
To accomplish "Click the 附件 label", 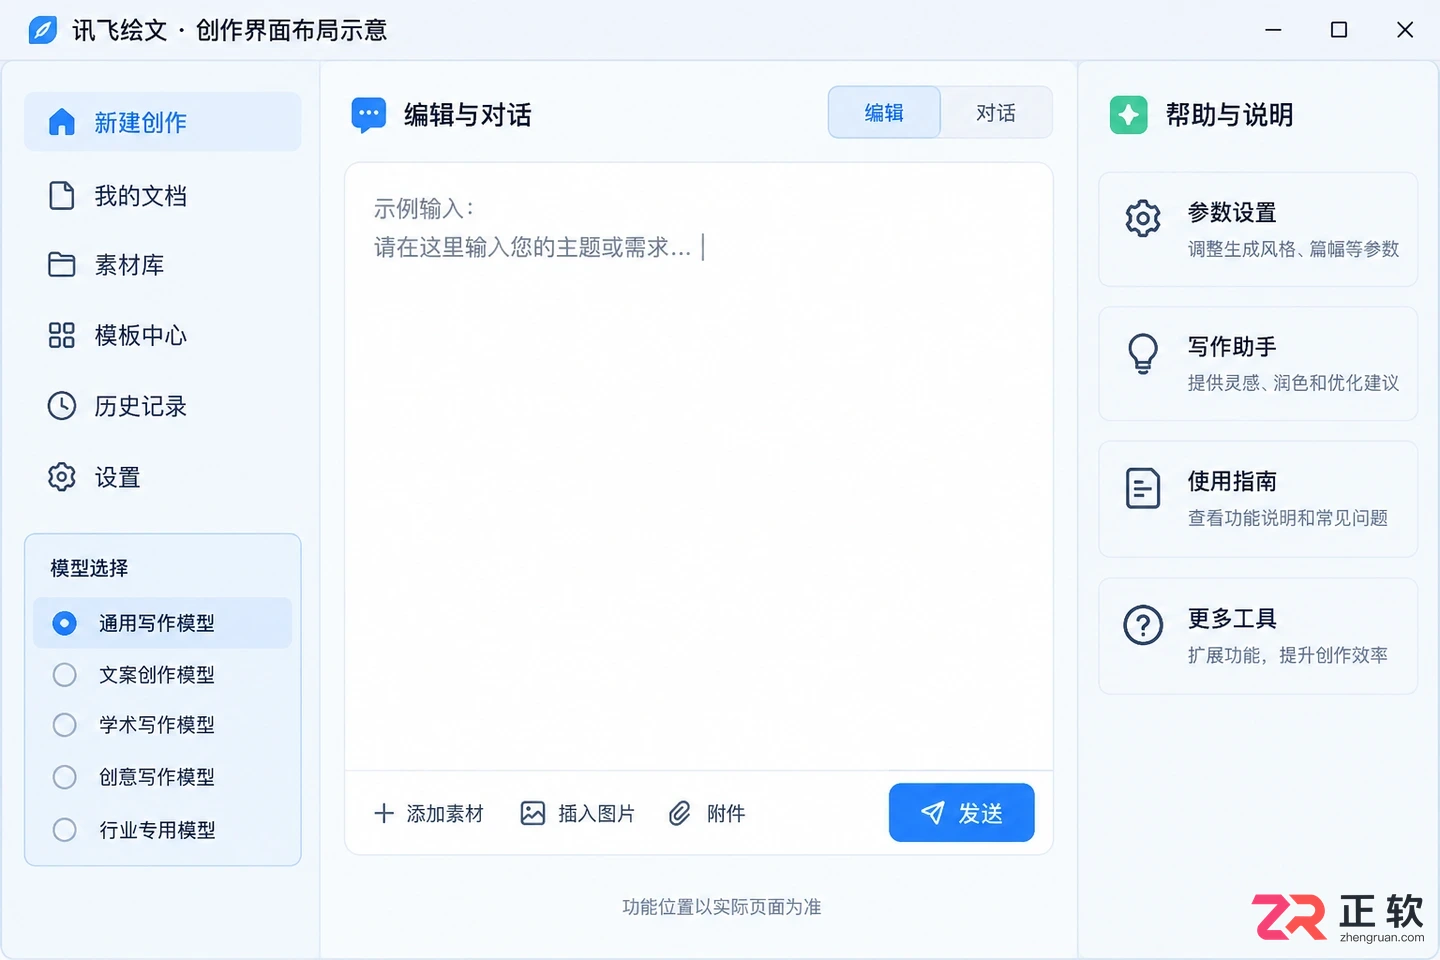I will coord(726,814).
